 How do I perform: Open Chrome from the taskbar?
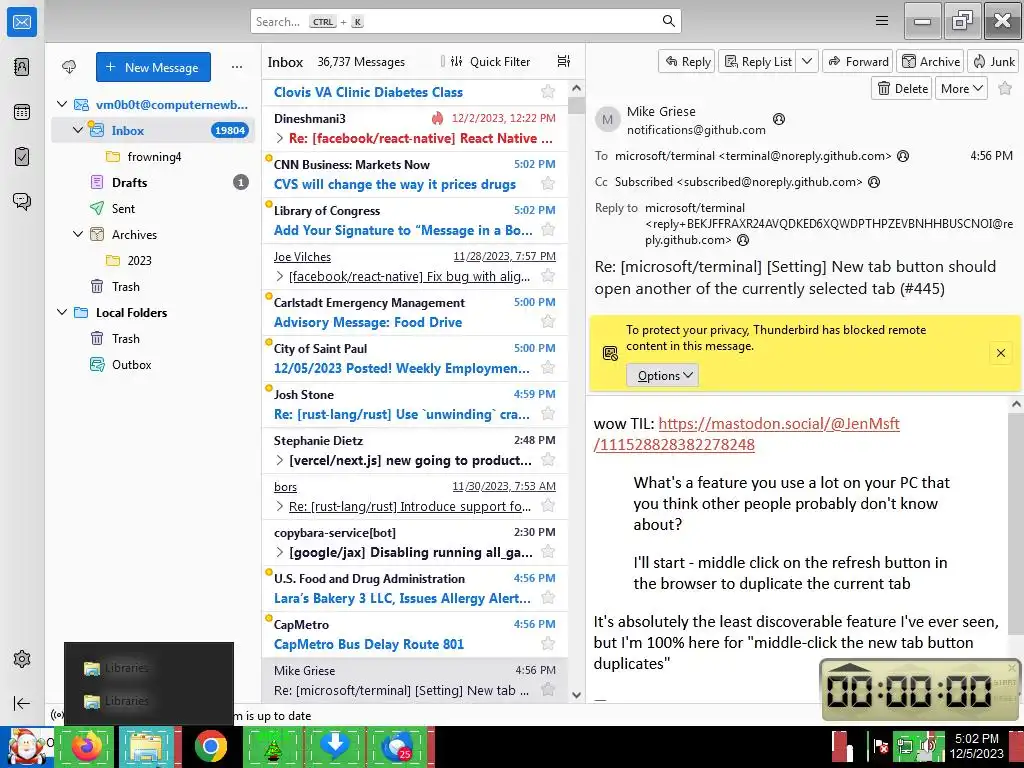tap(211, 746)
